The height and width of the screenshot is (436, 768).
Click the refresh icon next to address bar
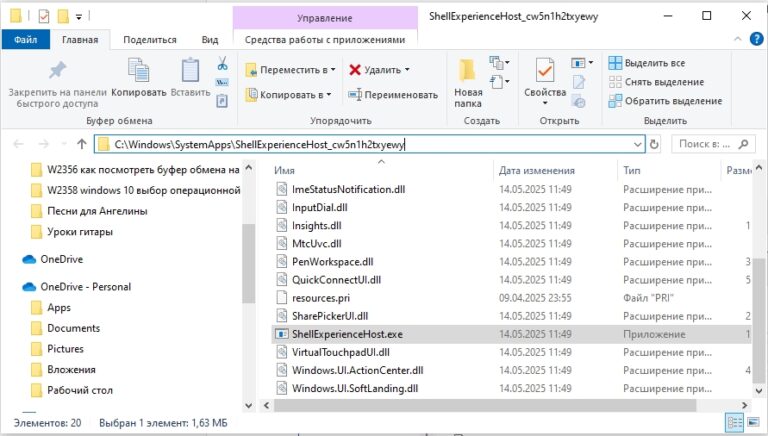[654, 144]
